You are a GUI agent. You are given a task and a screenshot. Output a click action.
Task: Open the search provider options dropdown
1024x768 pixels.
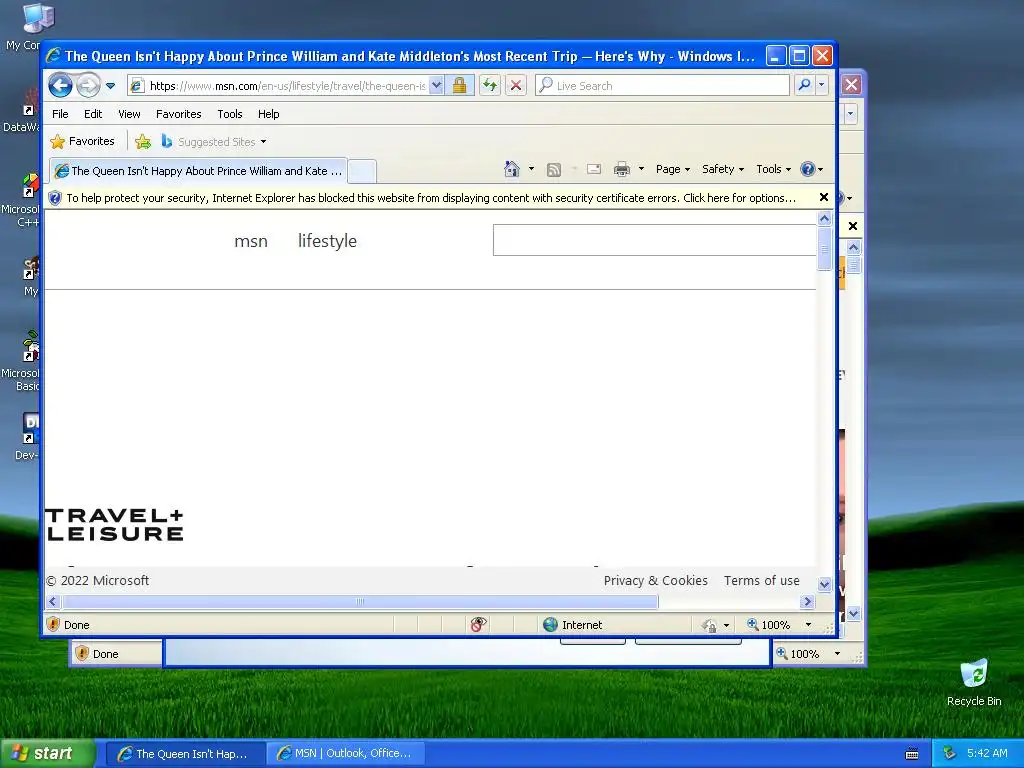click(x=822, y=85)
